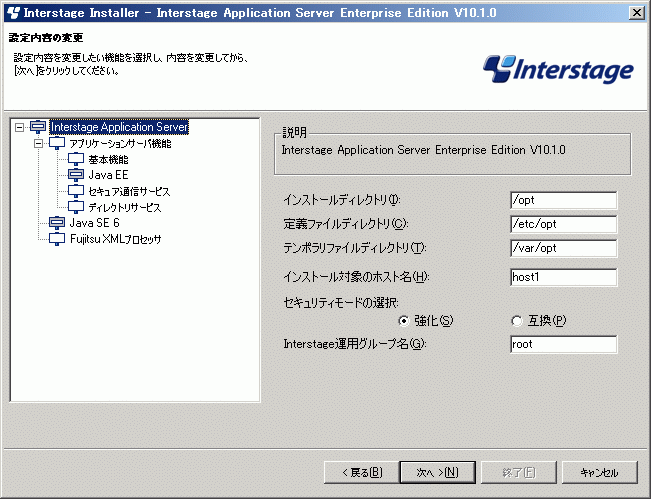Screen dimensions: 651x499
Task: Click the Interstage運用グループ名 field containing root
Action: (563, 344)
